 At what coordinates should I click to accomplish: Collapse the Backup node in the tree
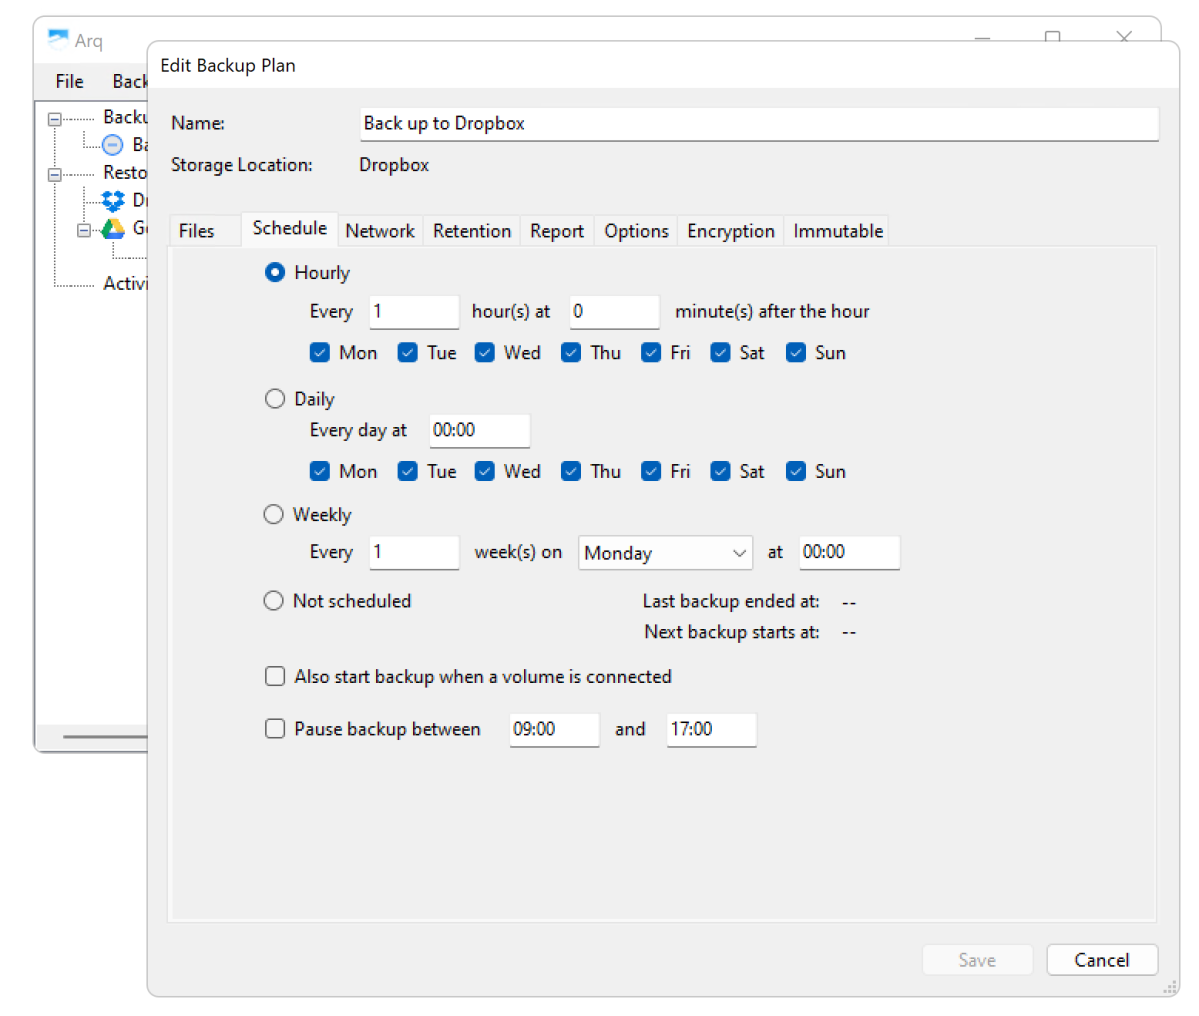pos(55,118)
